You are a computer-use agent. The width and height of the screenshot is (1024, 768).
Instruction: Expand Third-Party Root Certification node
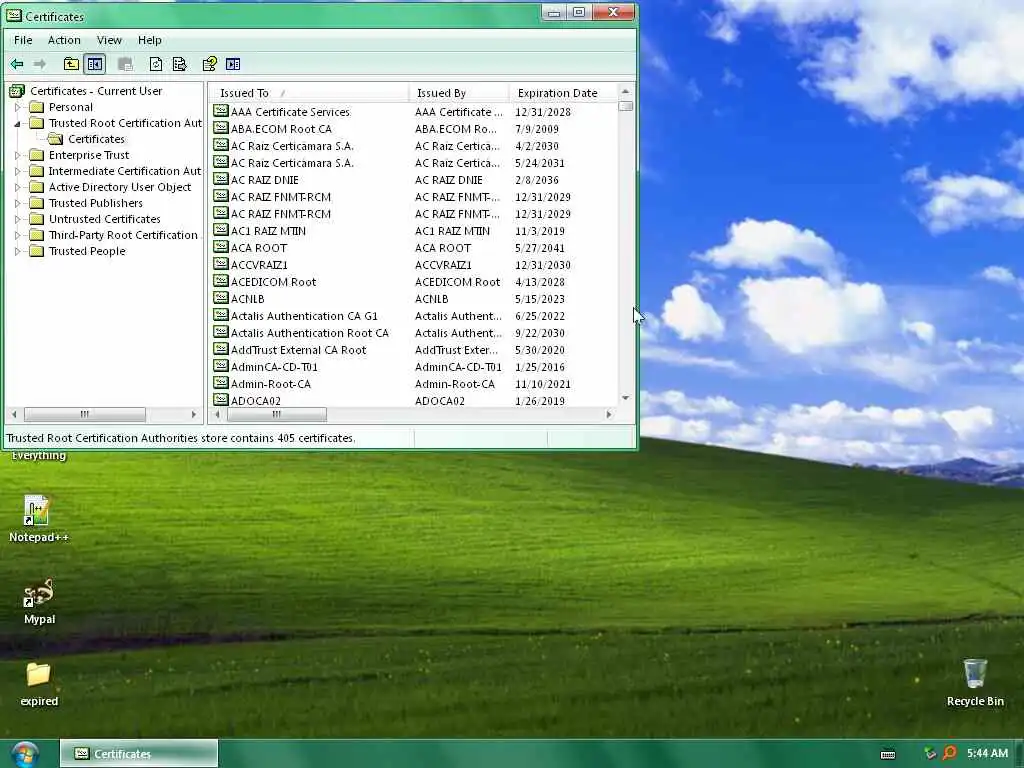pos(18,235)
